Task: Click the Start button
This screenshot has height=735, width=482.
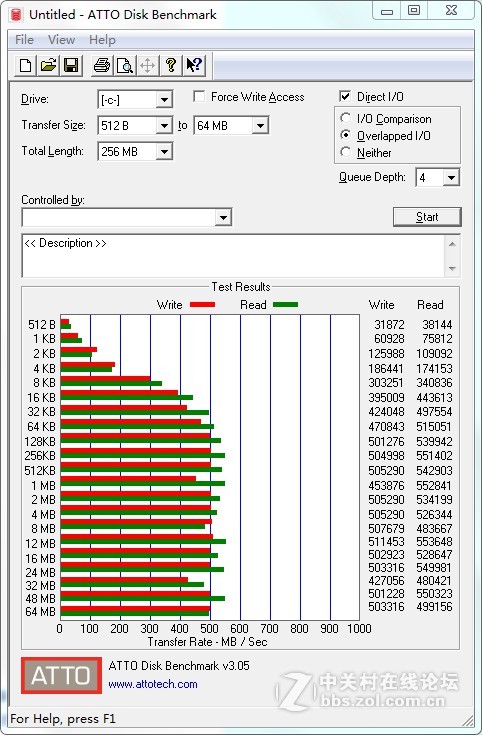Action: (427, 217)
